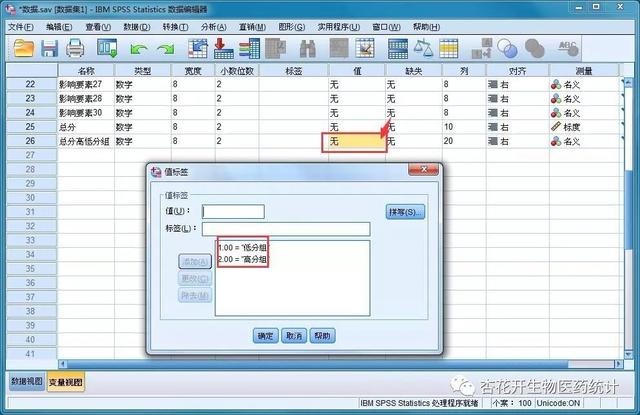Click the binoculars Find icon
This screenshot has height=415, width=640.
click(308, 49)
